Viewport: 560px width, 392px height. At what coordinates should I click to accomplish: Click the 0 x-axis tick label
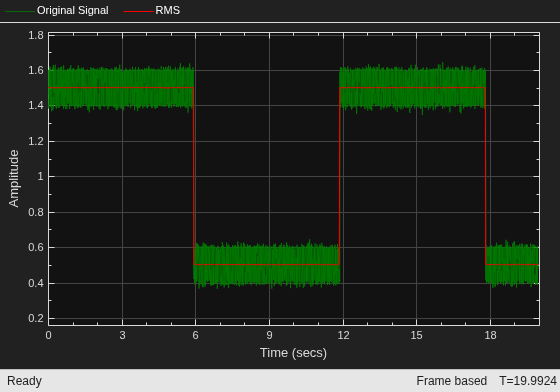coord(49,335)
